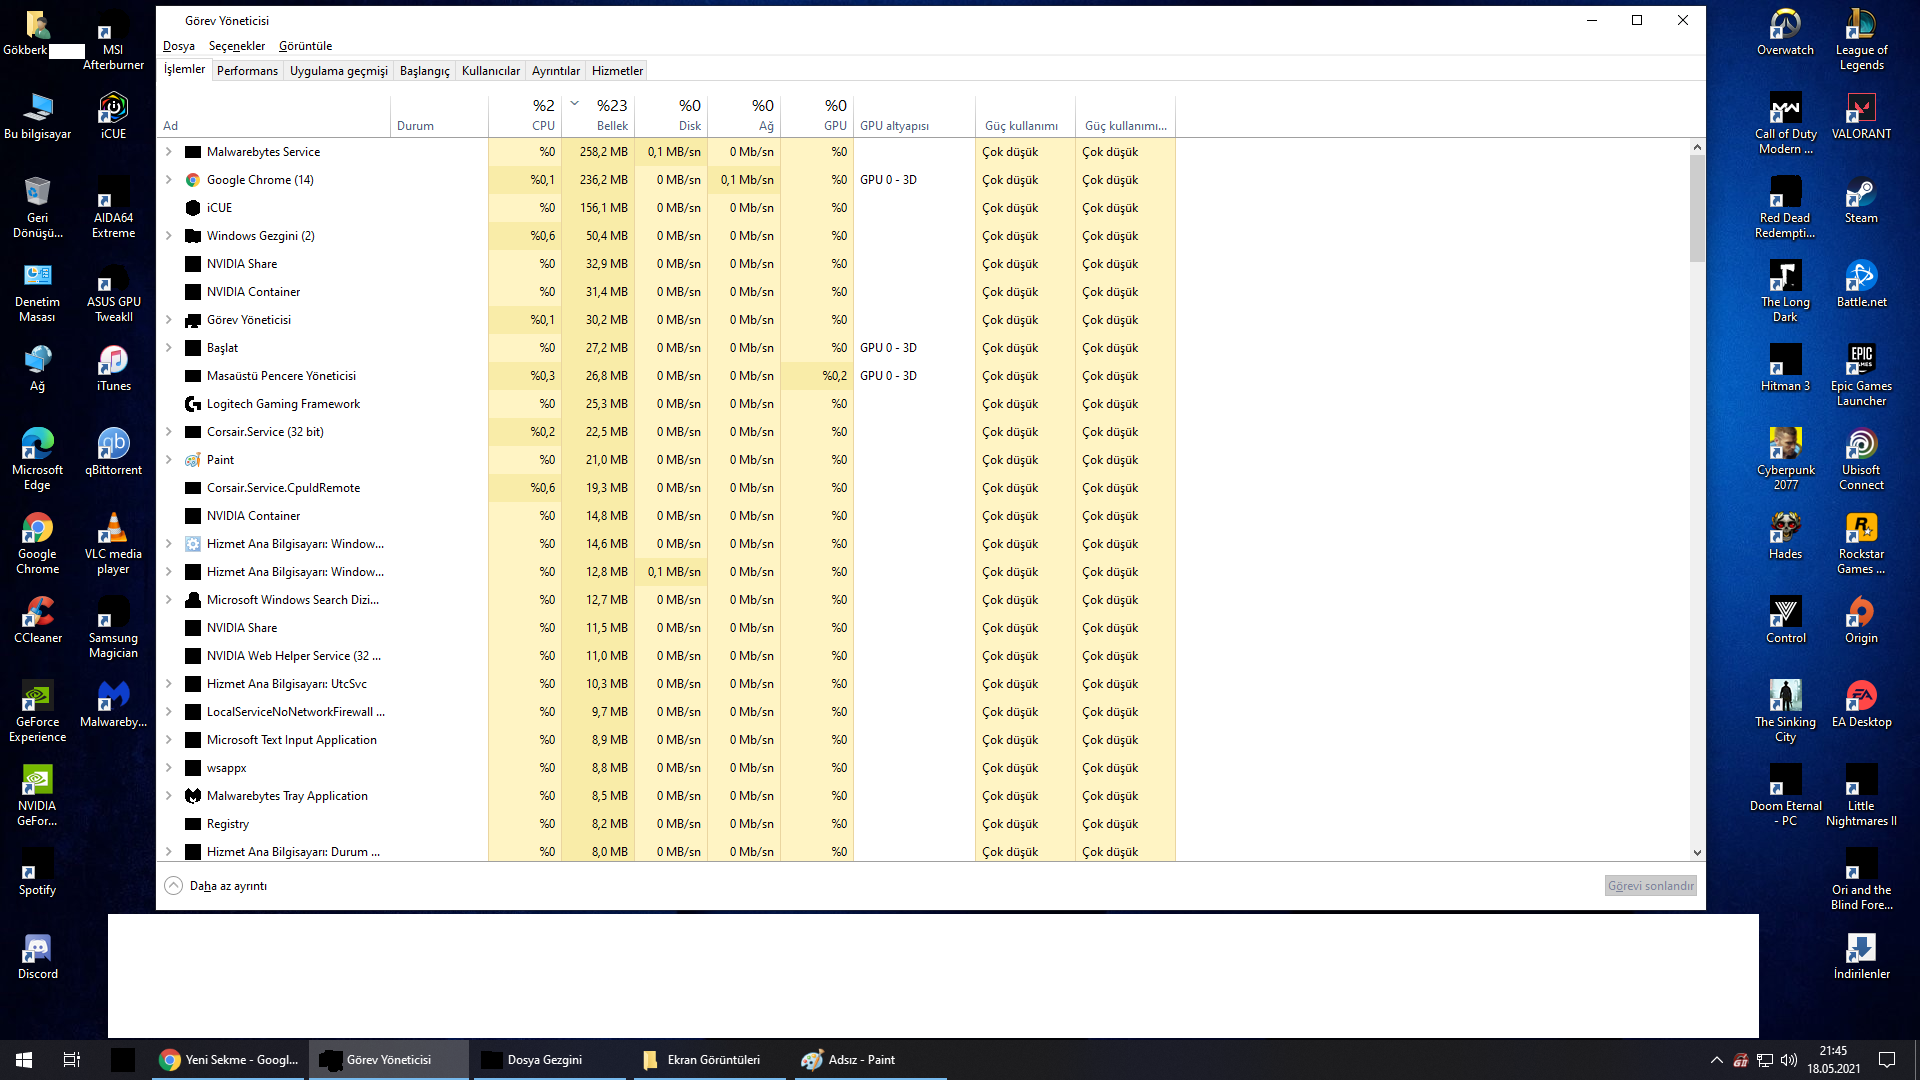Expand Corsair.Service (32 bit) process

pyautogui.click(x=169, y=432)
